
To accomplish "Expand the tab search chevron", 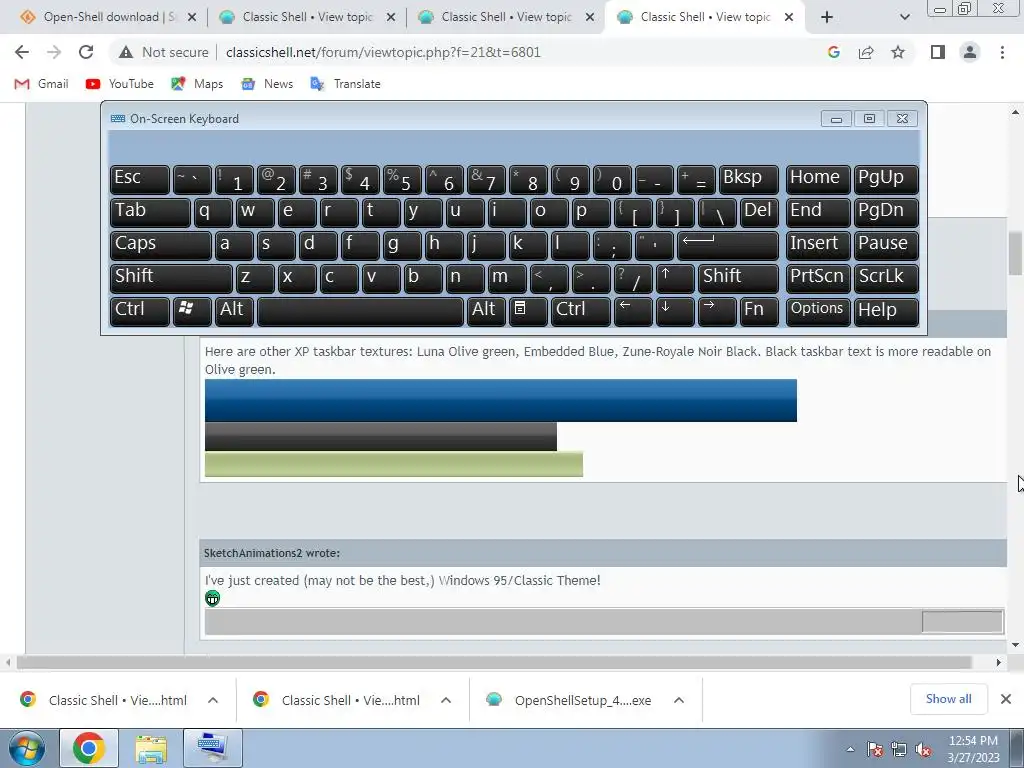I will coord(904,17).
